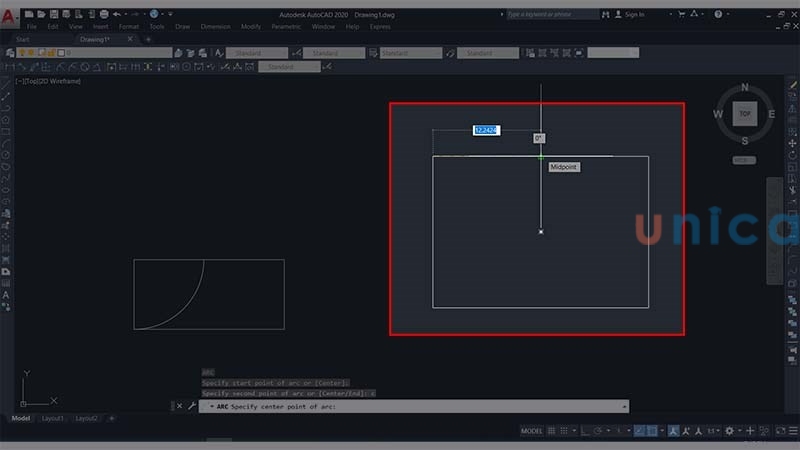Screen dimensions: 800x450
Task: Toggle Ortho mode in the status bar
Action: click(583, 431)
